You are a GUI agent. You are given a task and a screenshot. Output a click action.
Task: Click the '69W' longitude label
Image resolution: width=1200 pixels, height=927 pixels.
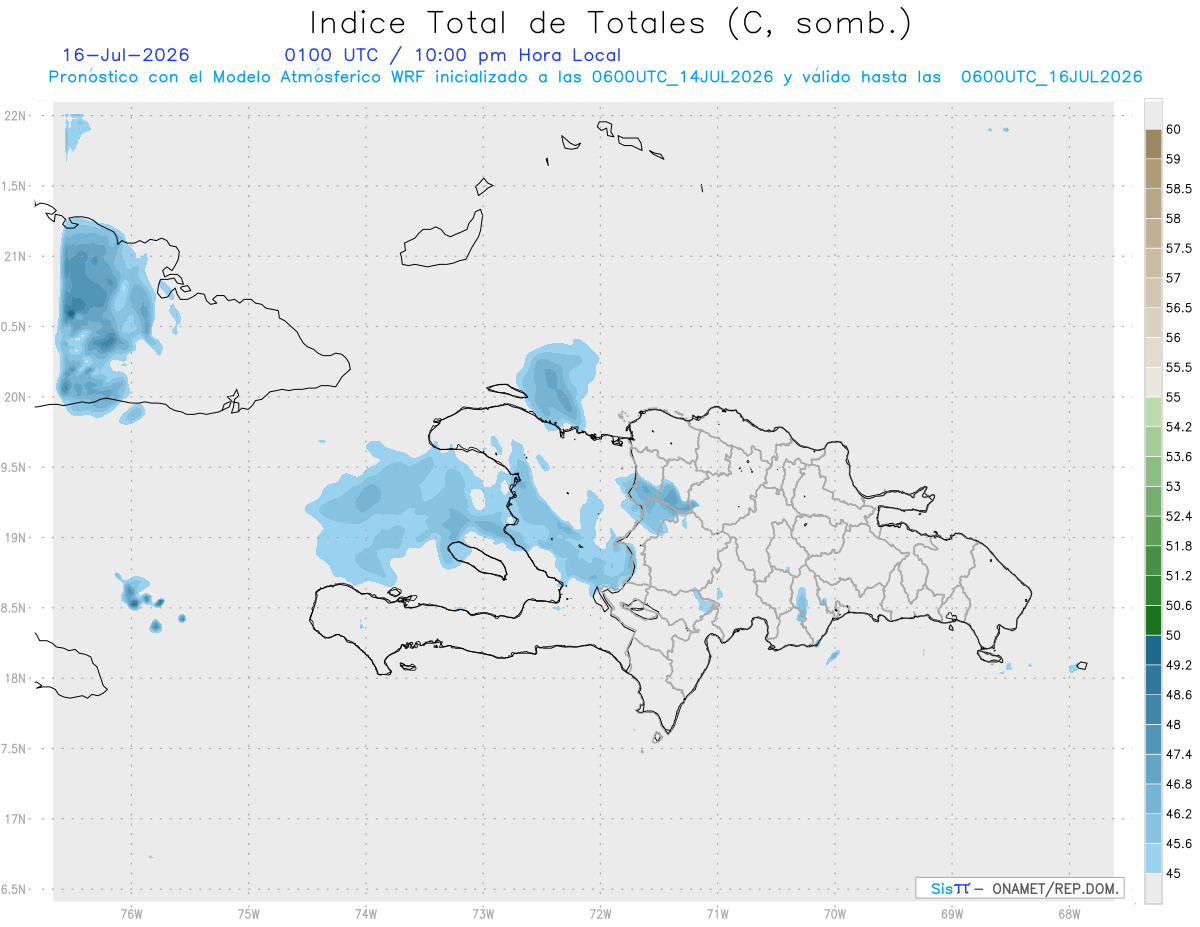[952, 913]
